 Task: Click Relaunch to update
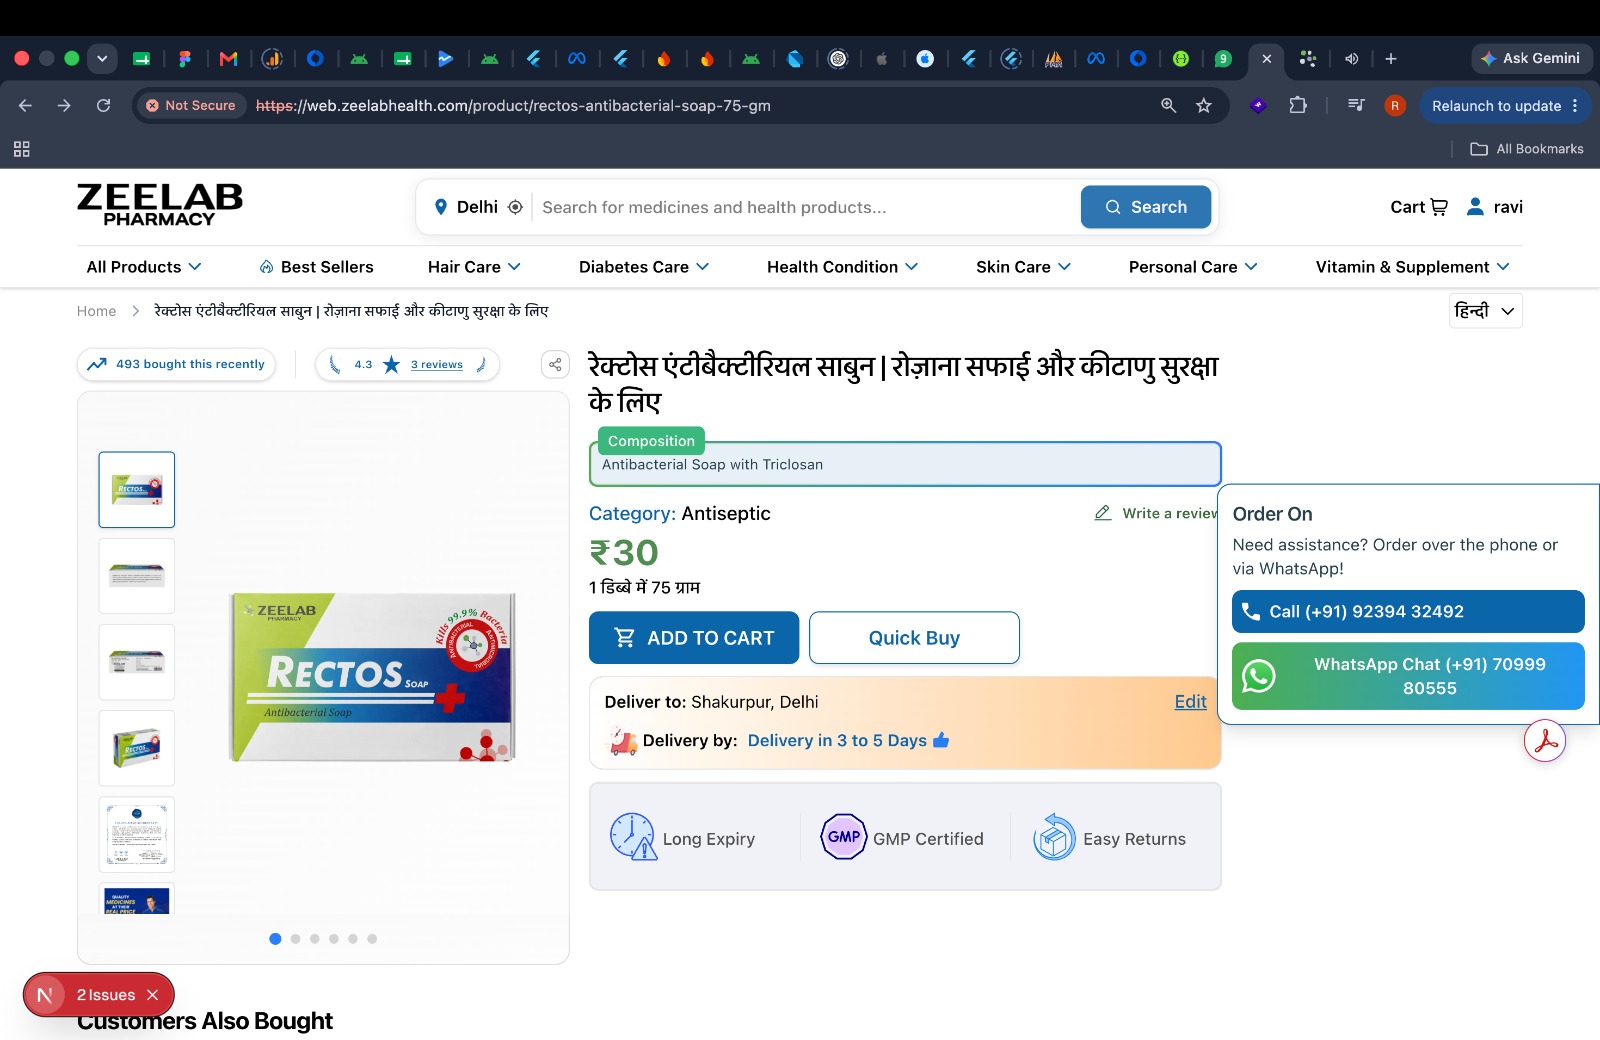[x=1496, y=105]
